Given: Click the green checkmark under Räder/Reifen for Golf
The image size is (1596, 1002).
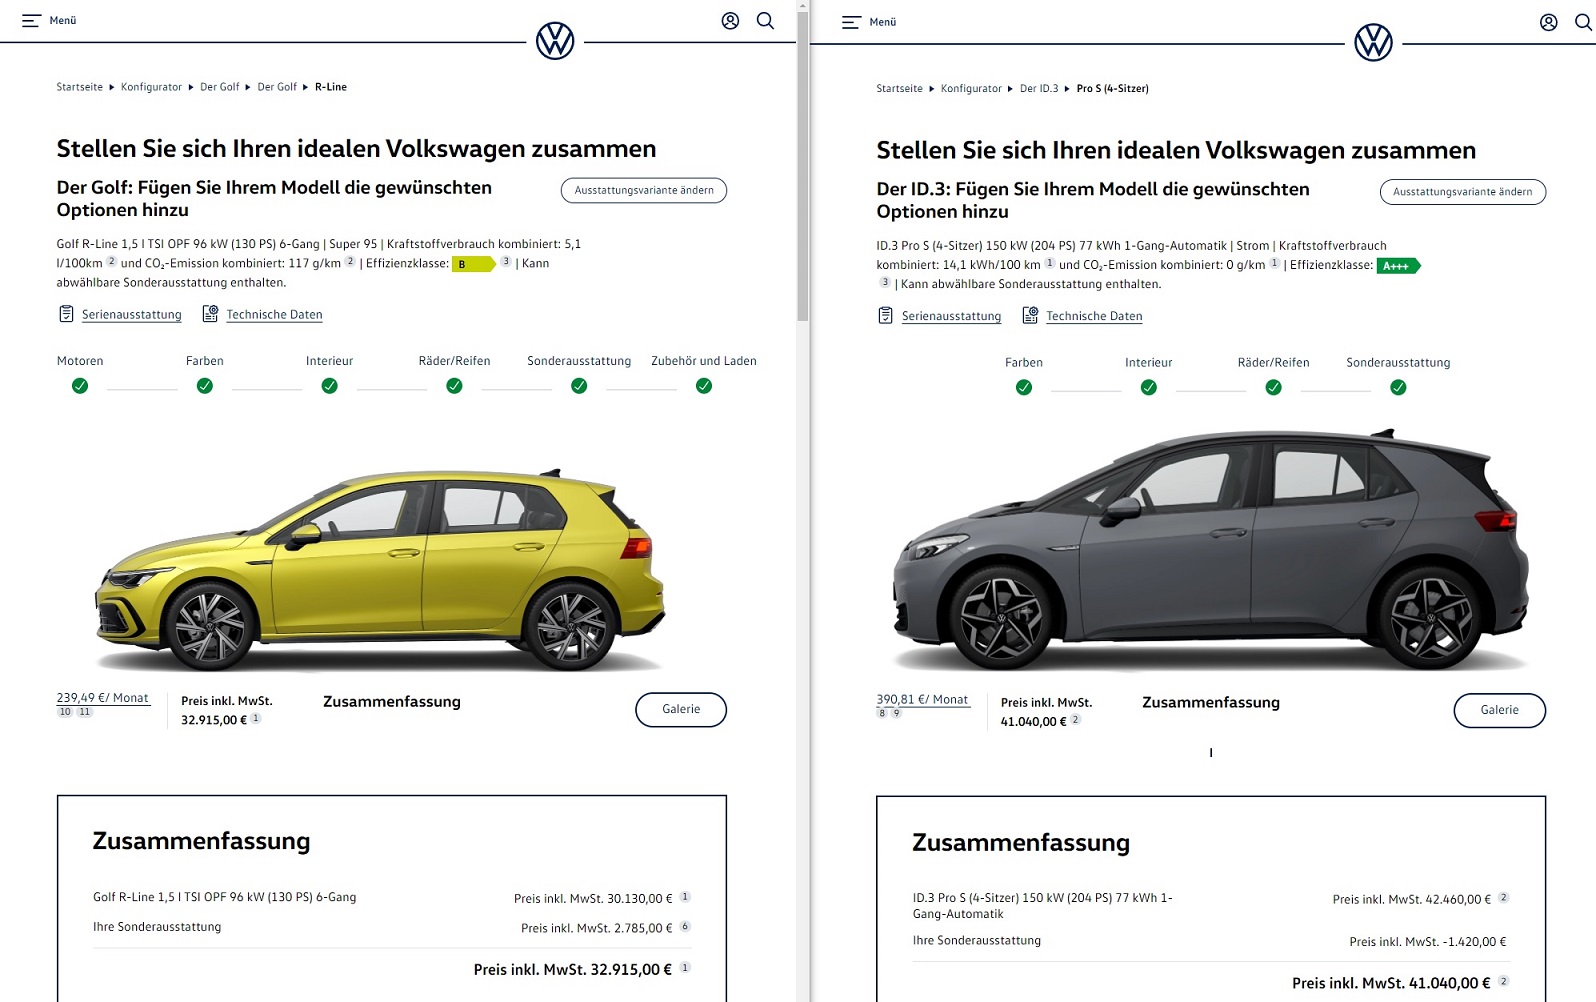Looking at the screenshot, I should (x=454, y=386).
